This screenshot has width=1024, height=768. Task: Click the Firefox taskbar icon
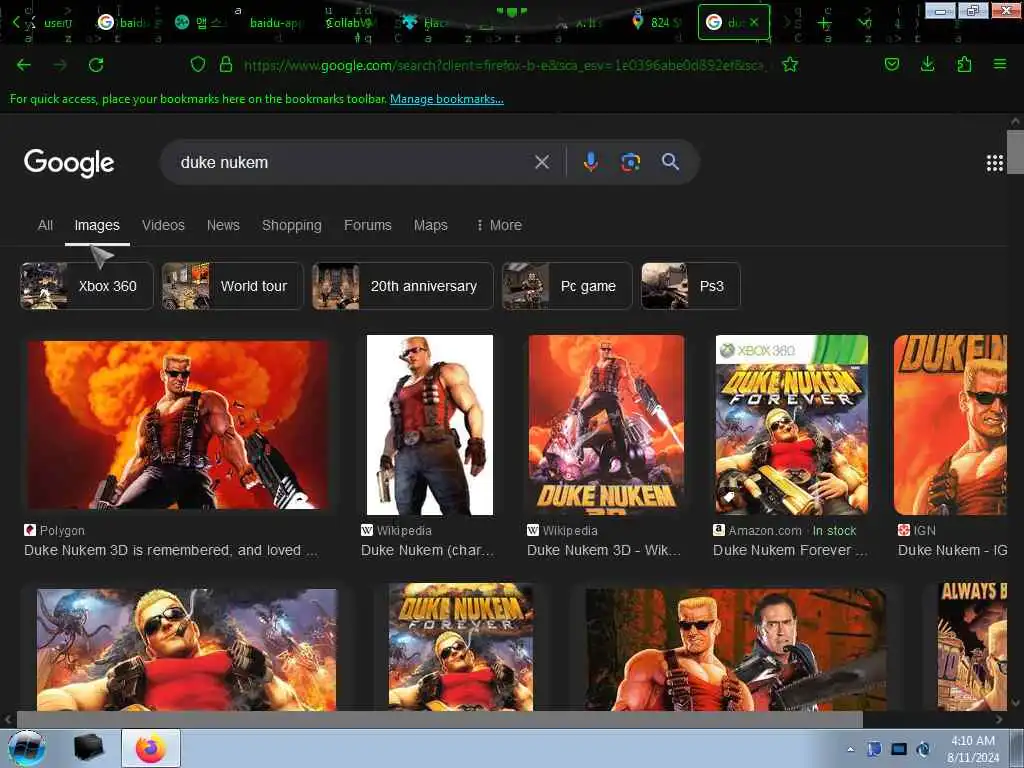(x=151, y=748)
